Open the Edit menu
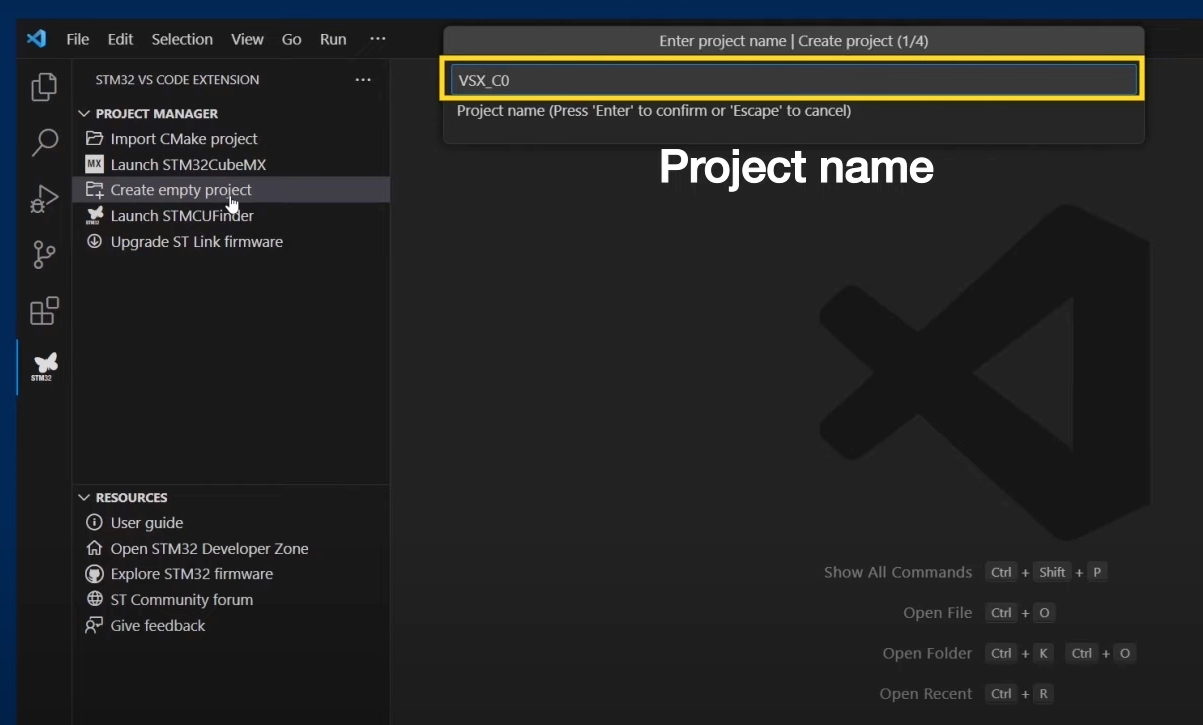 click(120, 39)
